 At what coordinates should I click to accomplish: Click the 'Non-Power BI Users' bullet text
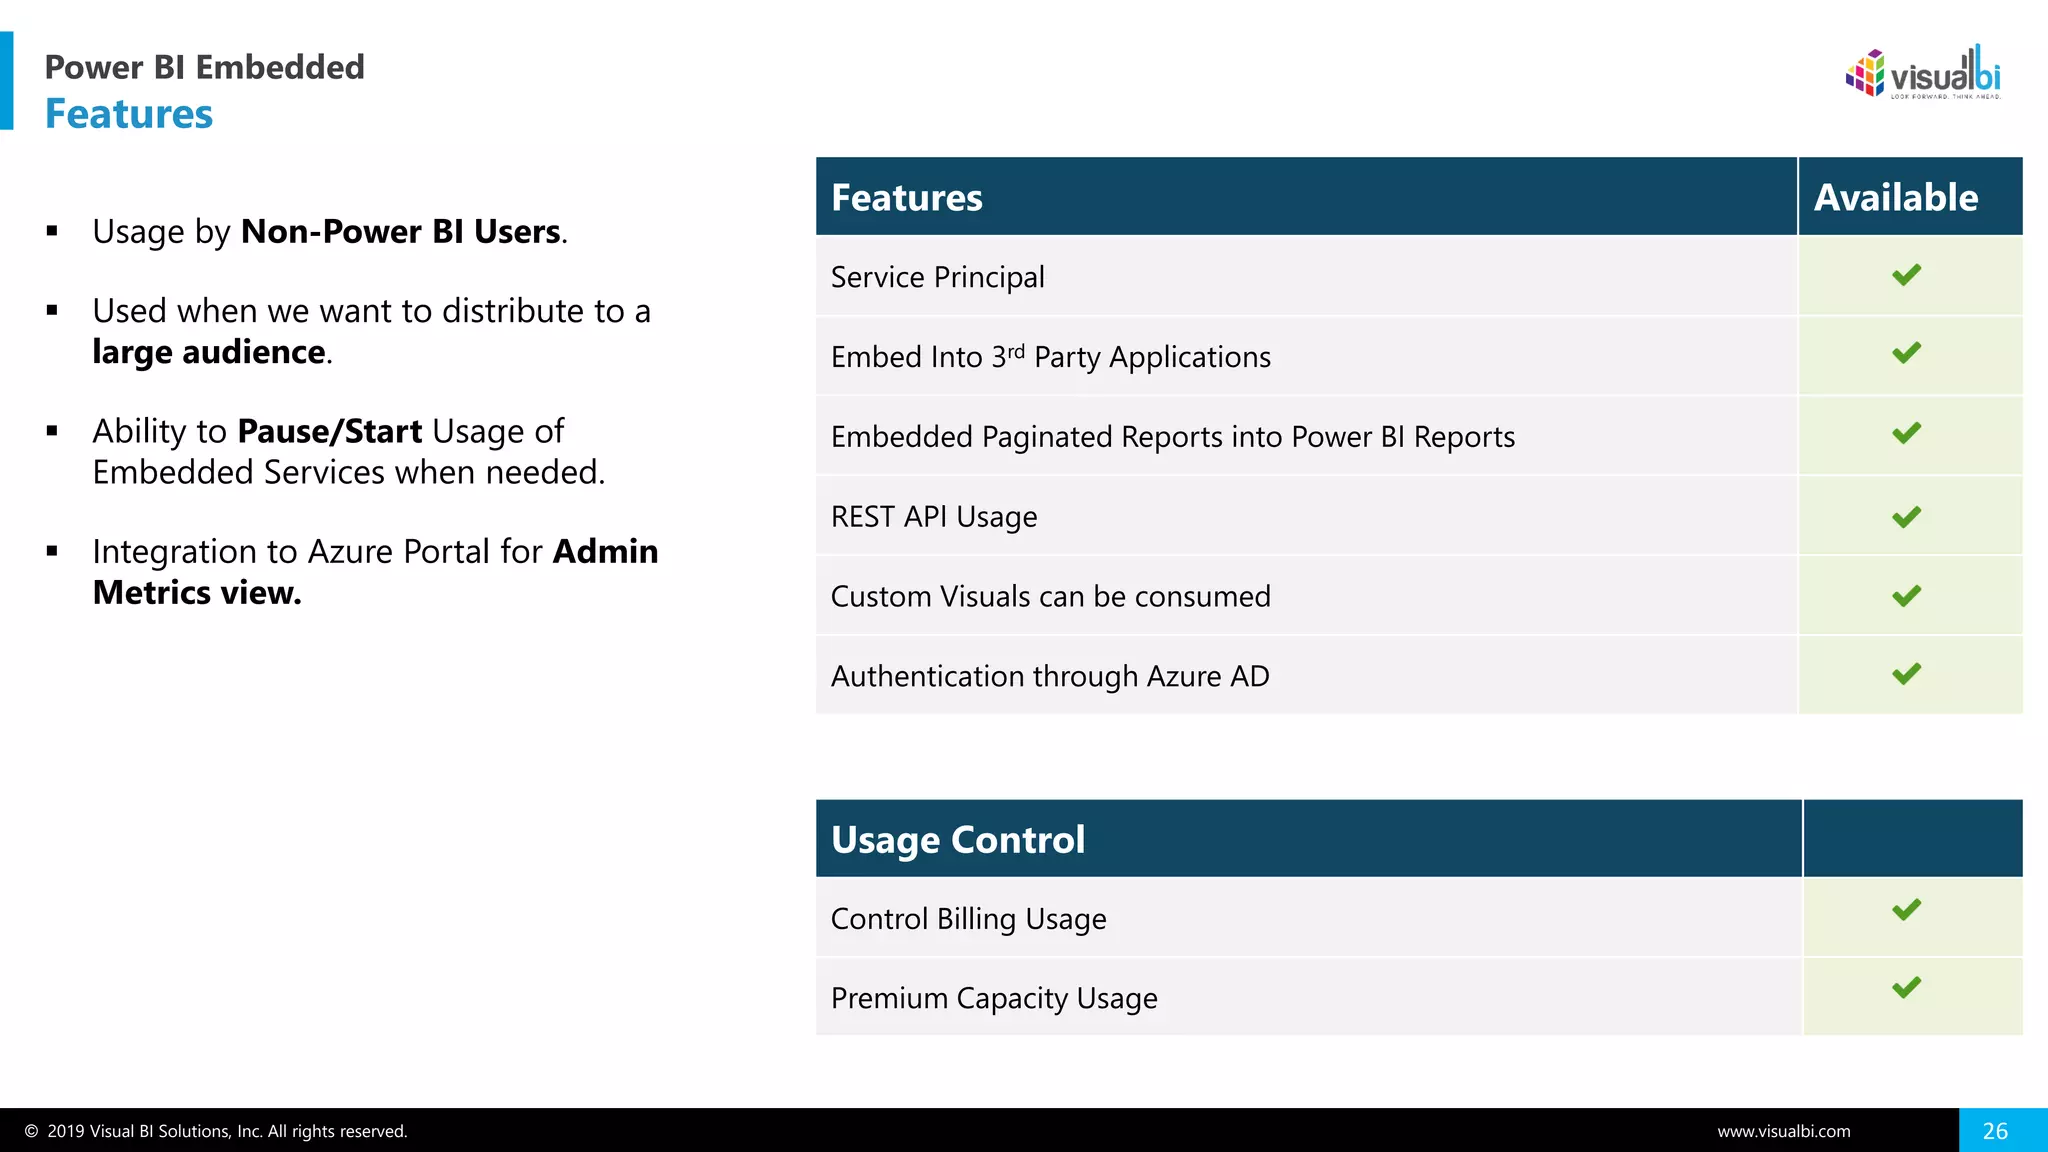[x=401, y=231]
